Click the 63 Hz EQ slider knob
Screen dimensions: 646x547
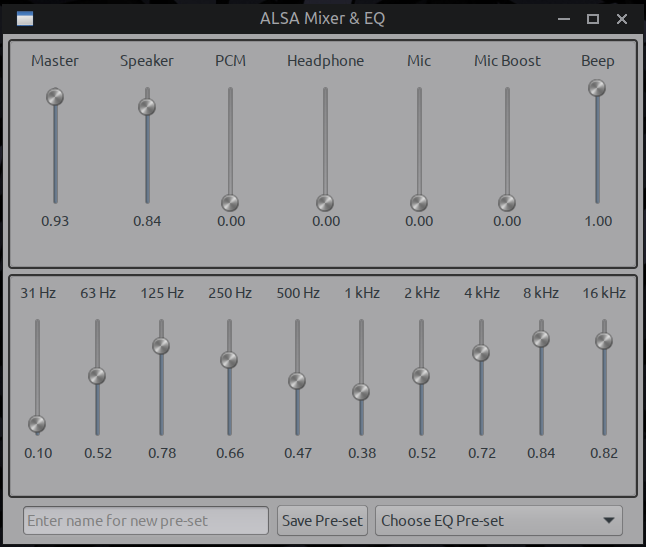97,376
